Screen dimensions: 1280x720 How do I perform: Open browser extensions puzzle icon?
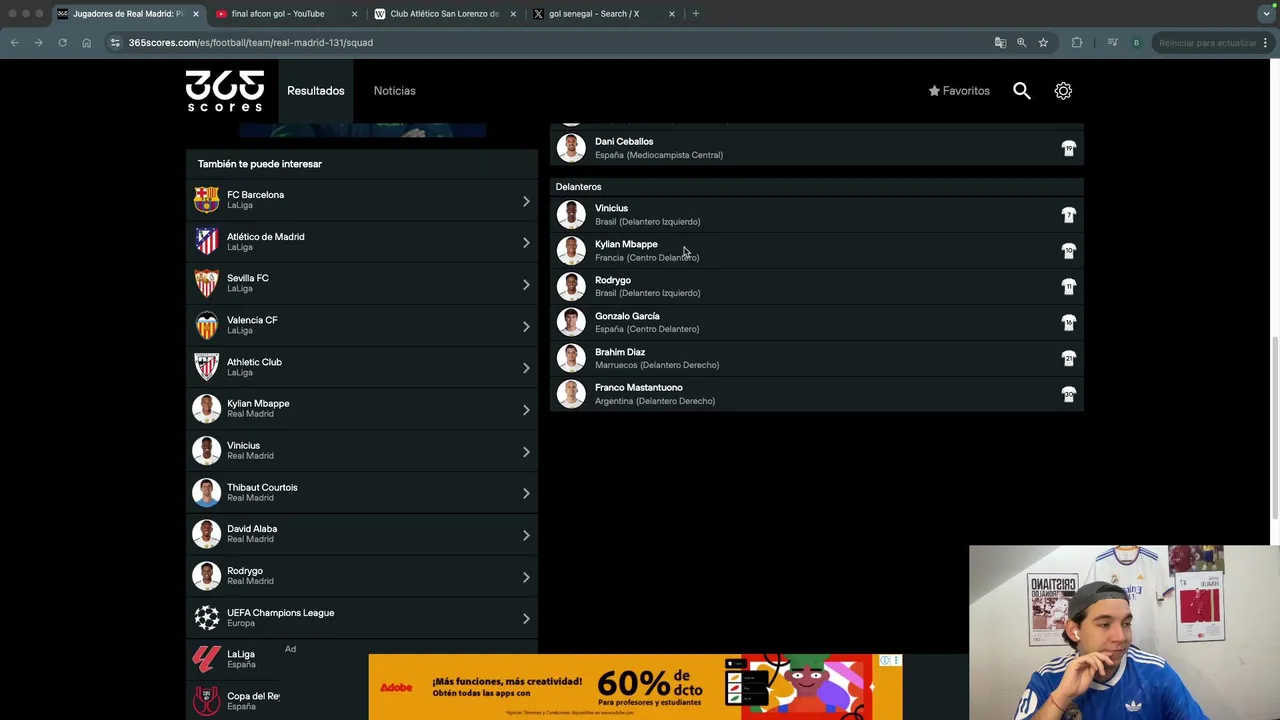pyautogui.click(x=1077, y=43)
